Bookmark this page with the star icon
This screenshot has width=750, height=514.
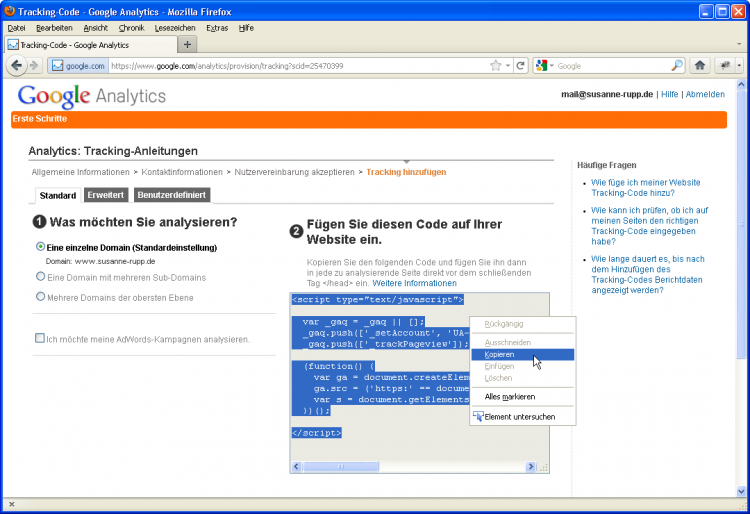point(495,66)
